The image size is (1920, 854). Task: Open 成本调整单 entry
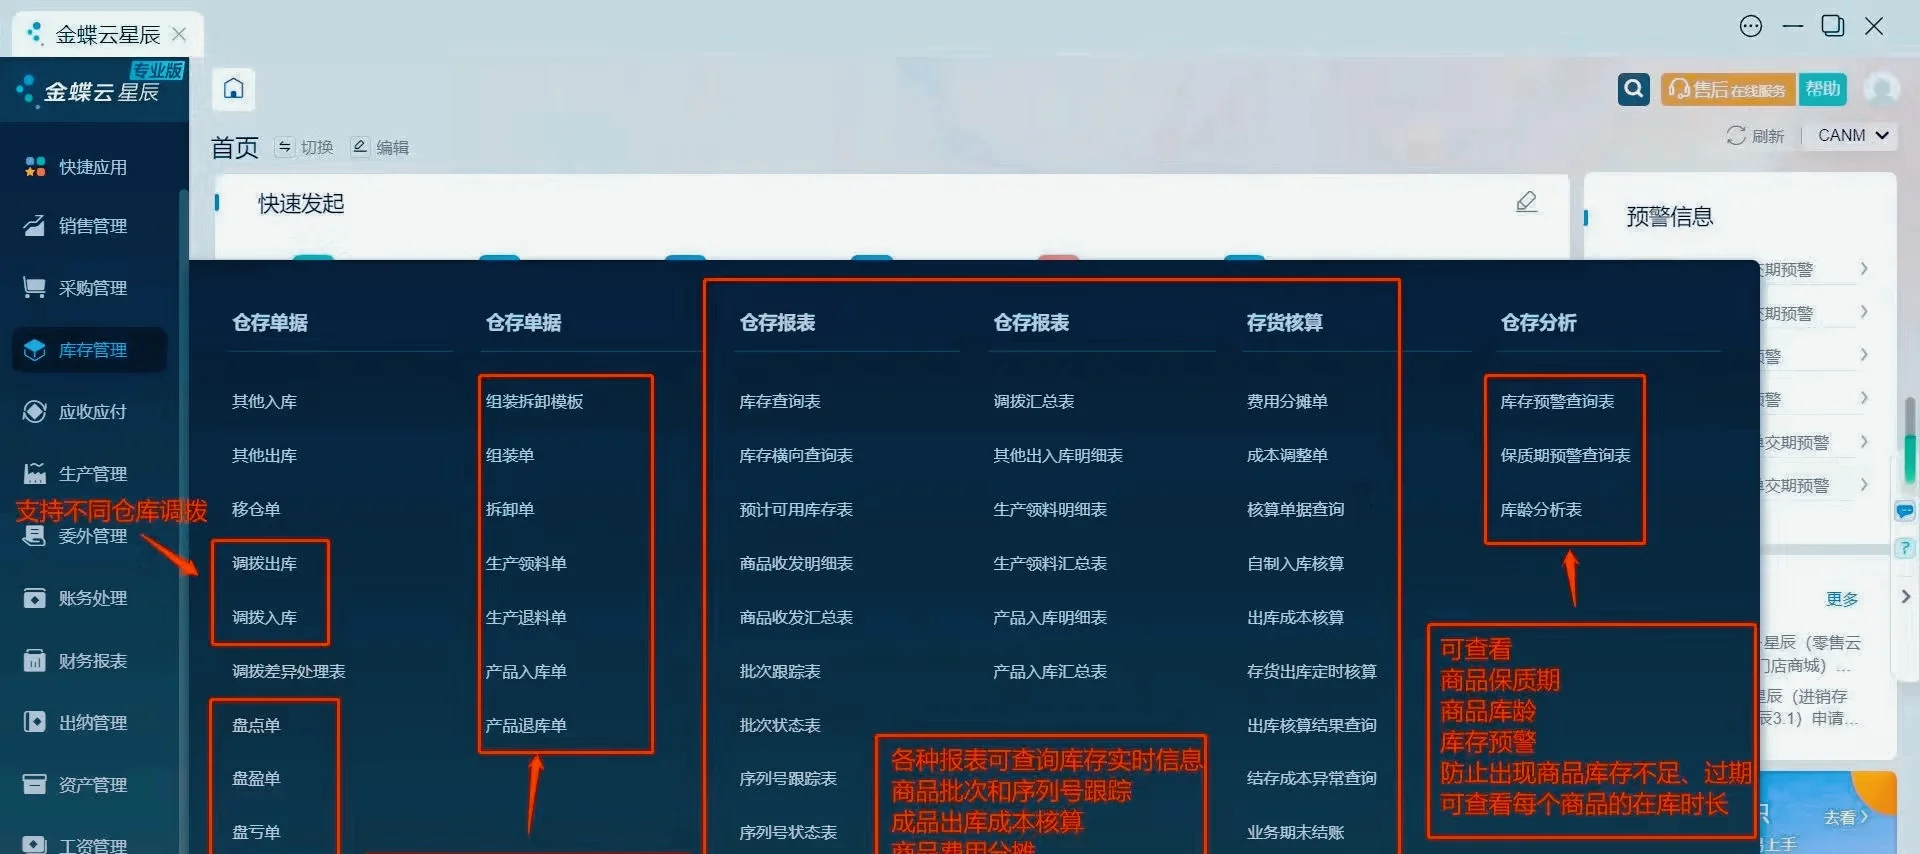1287,455
